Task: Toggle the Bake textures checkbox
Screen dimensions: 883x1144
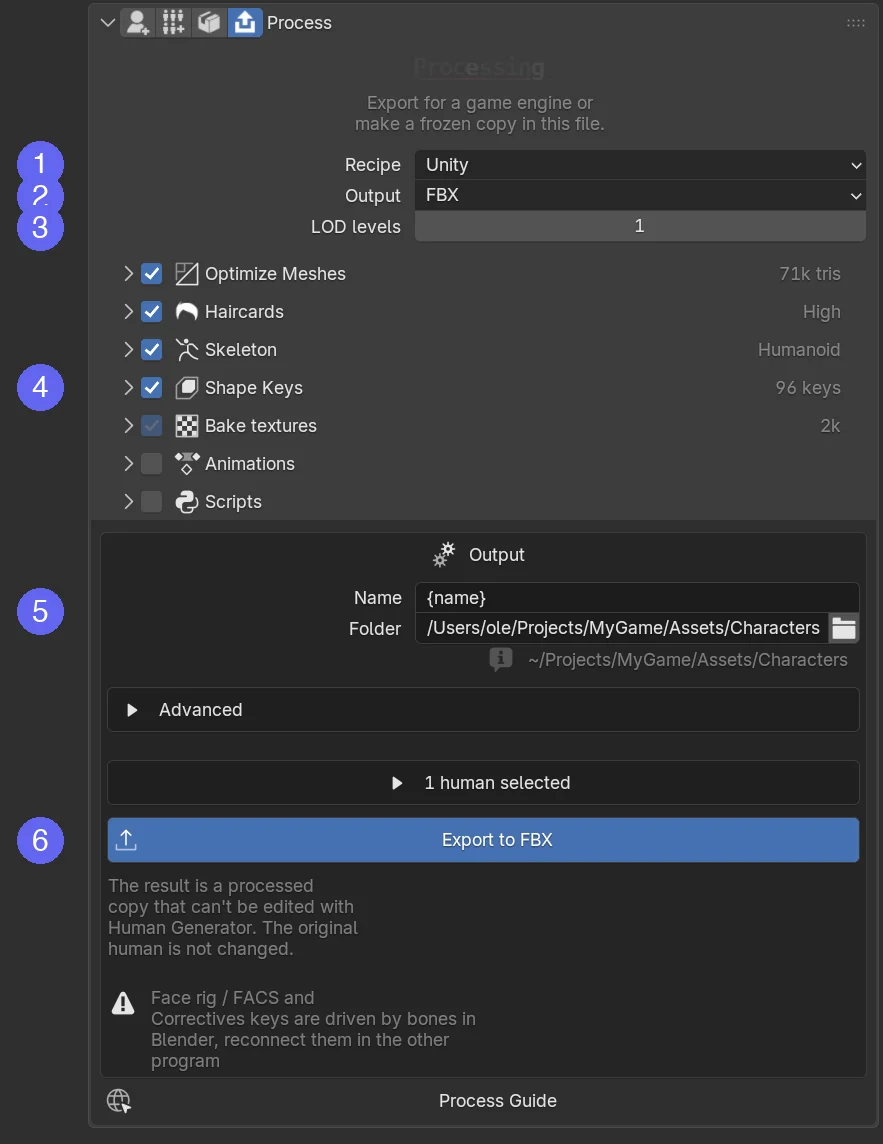Action: coord(152,425)
